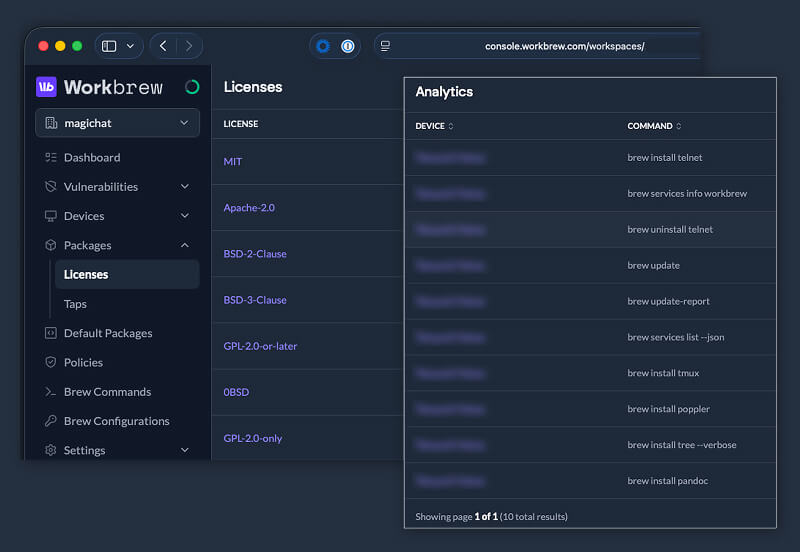
Task: Collapse the Packages section chevron
Action: pyautogui.click(x=185, y=245)
